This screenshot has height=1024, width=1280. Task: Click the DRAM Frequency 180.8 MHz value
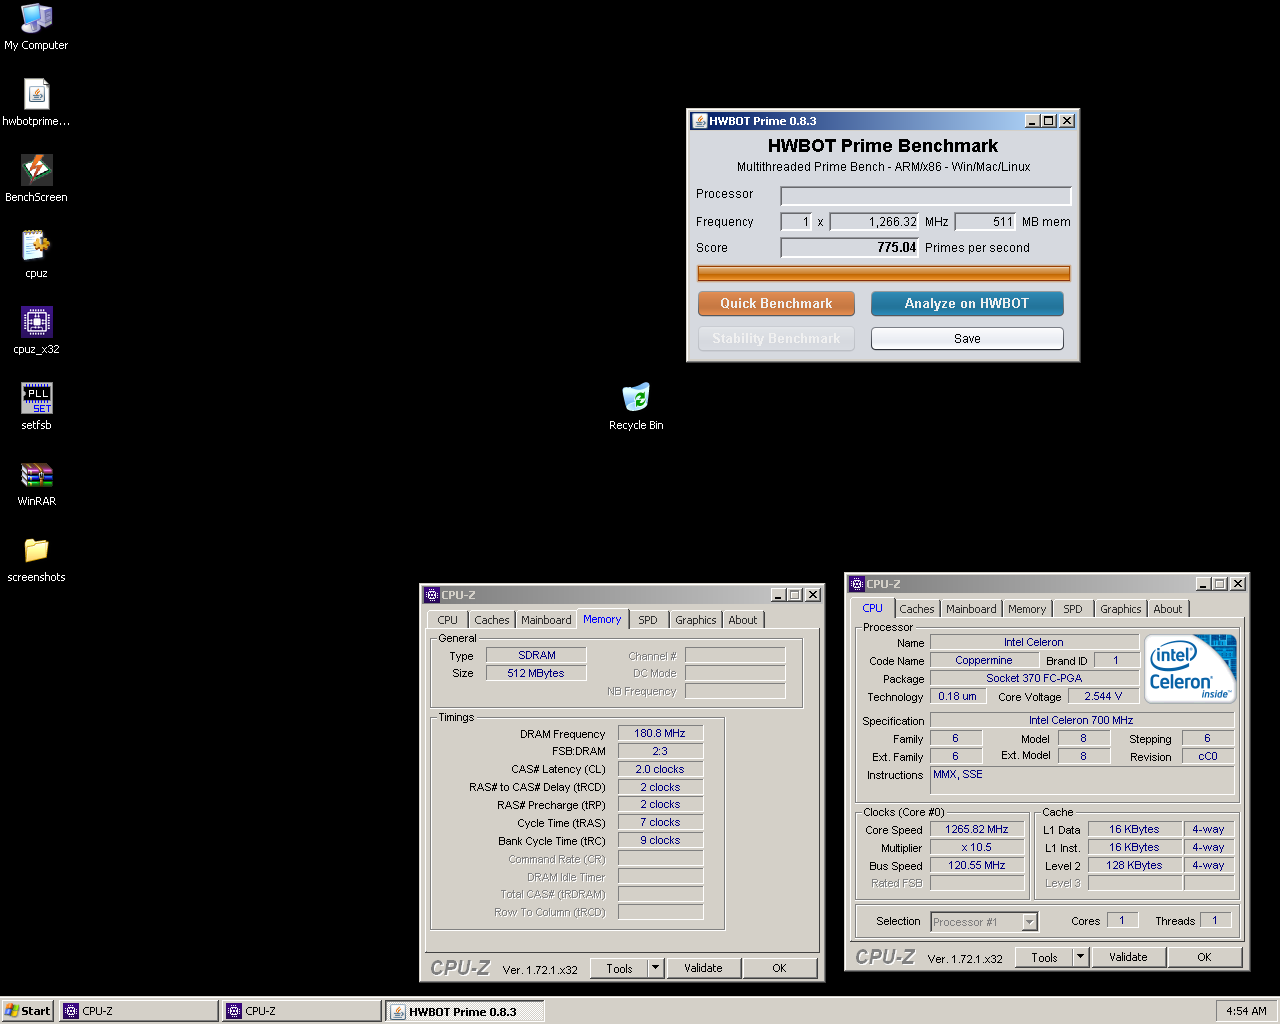(660, 733)
